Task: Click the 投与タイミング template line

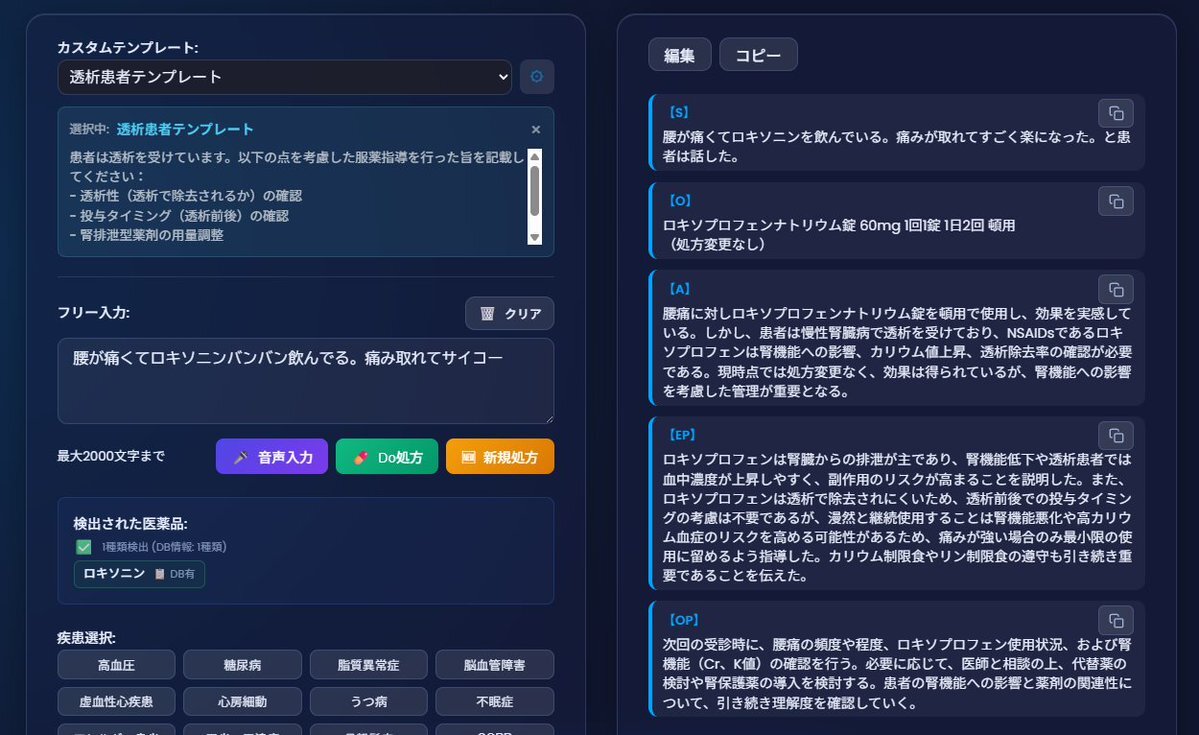Action: pyautogui.click(x=180, y=216)
